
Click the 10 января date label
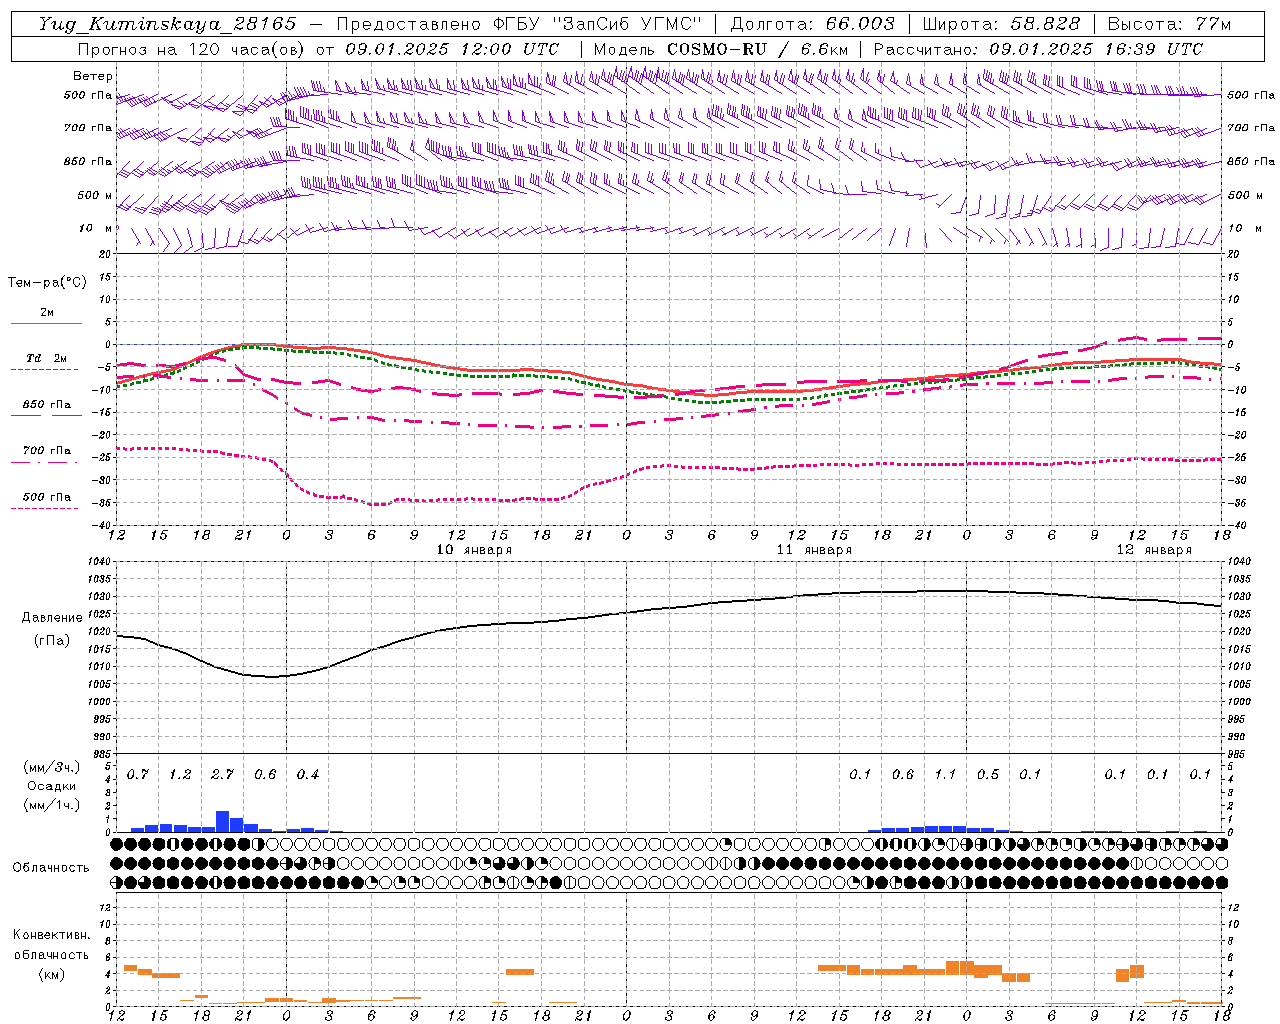pos(474,550)
